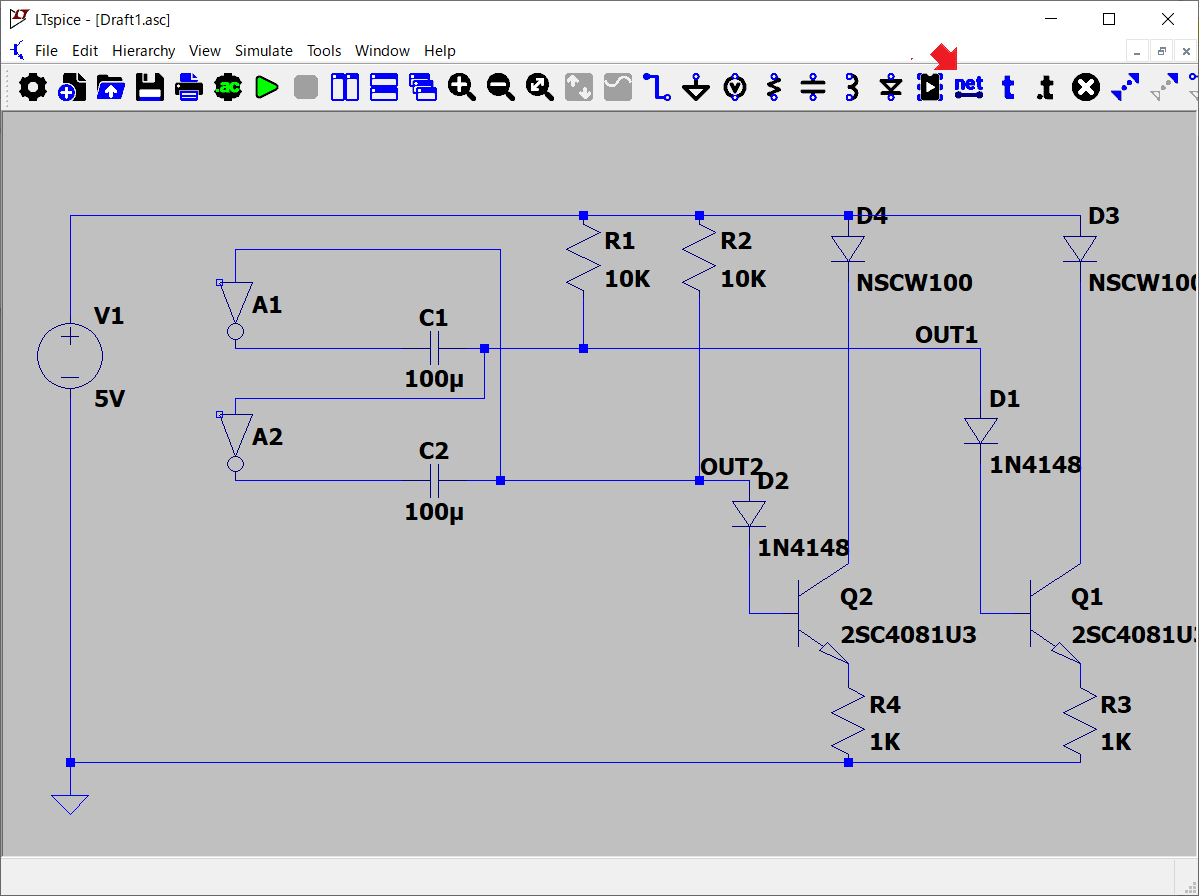Open the Control Panel gear icon

tap(33, 88)
